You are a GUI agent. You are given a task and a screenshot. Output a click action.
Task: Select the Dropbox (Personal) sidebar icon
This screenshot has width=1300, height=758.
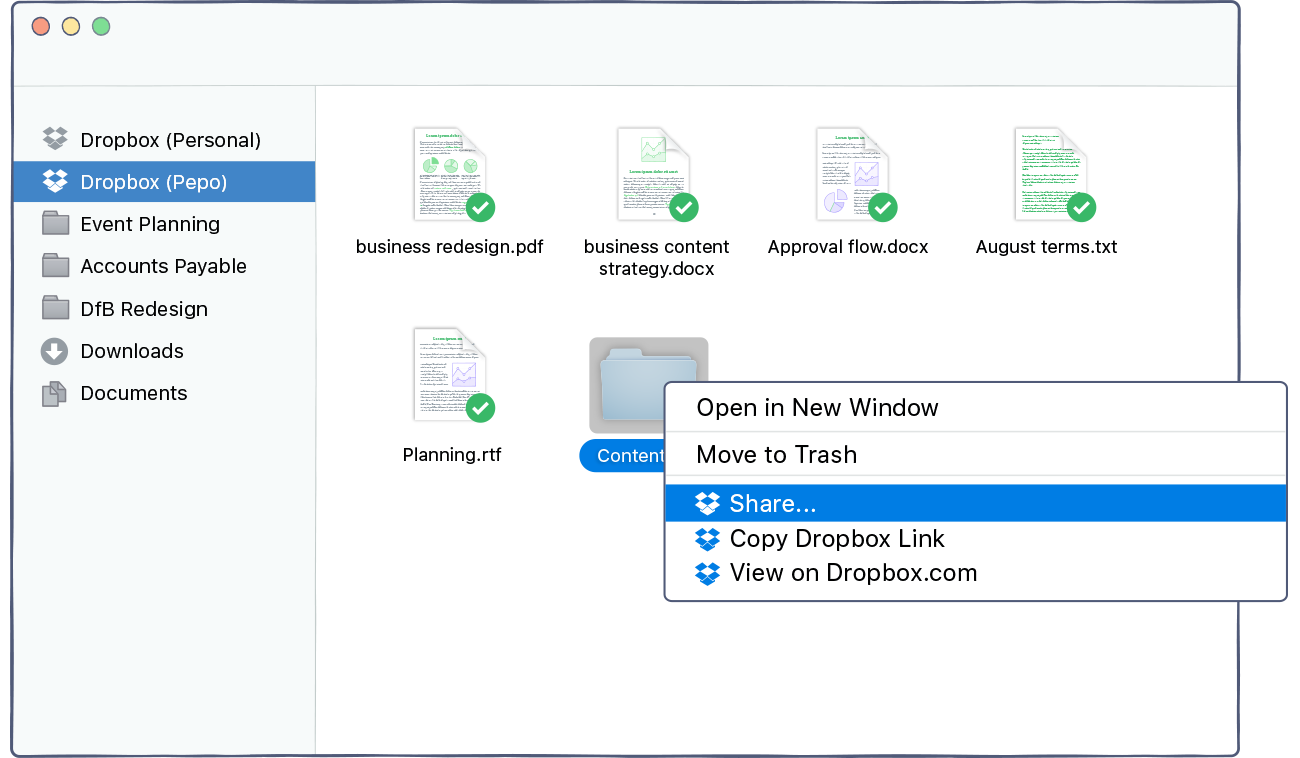(x=54, y=139)
